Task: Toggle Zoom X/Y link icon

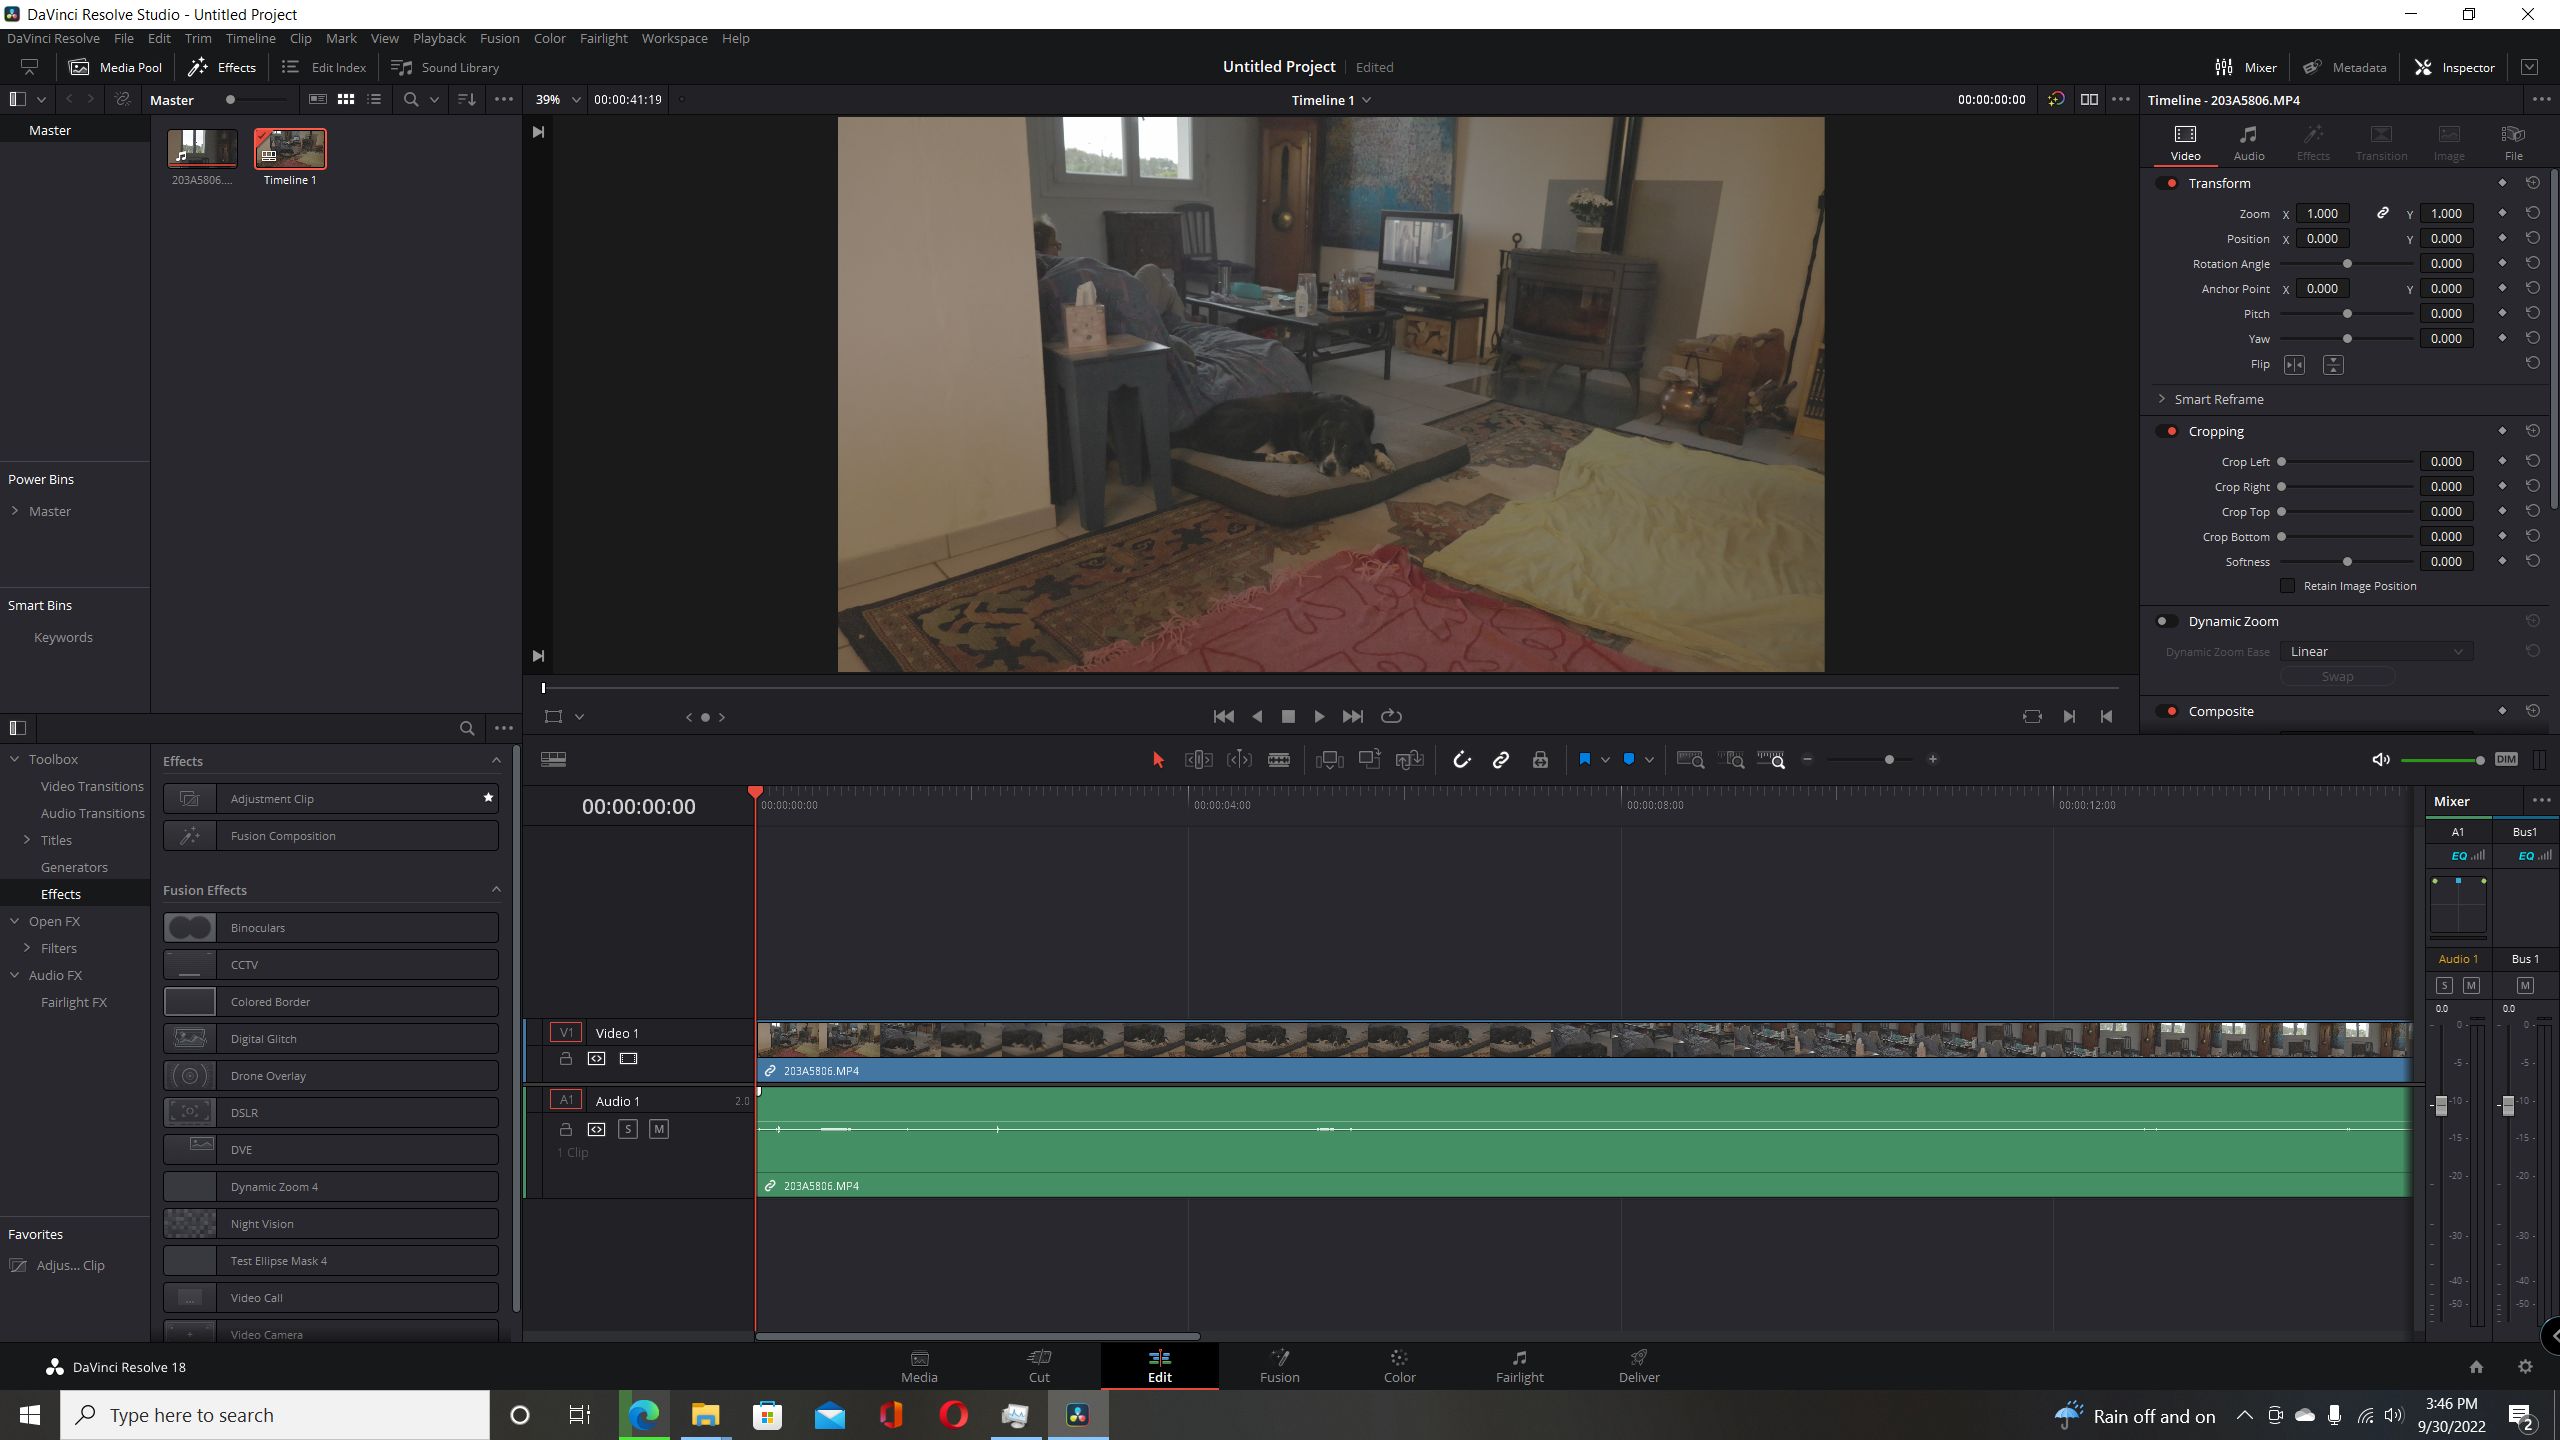Action: [x=2383, y=213]
